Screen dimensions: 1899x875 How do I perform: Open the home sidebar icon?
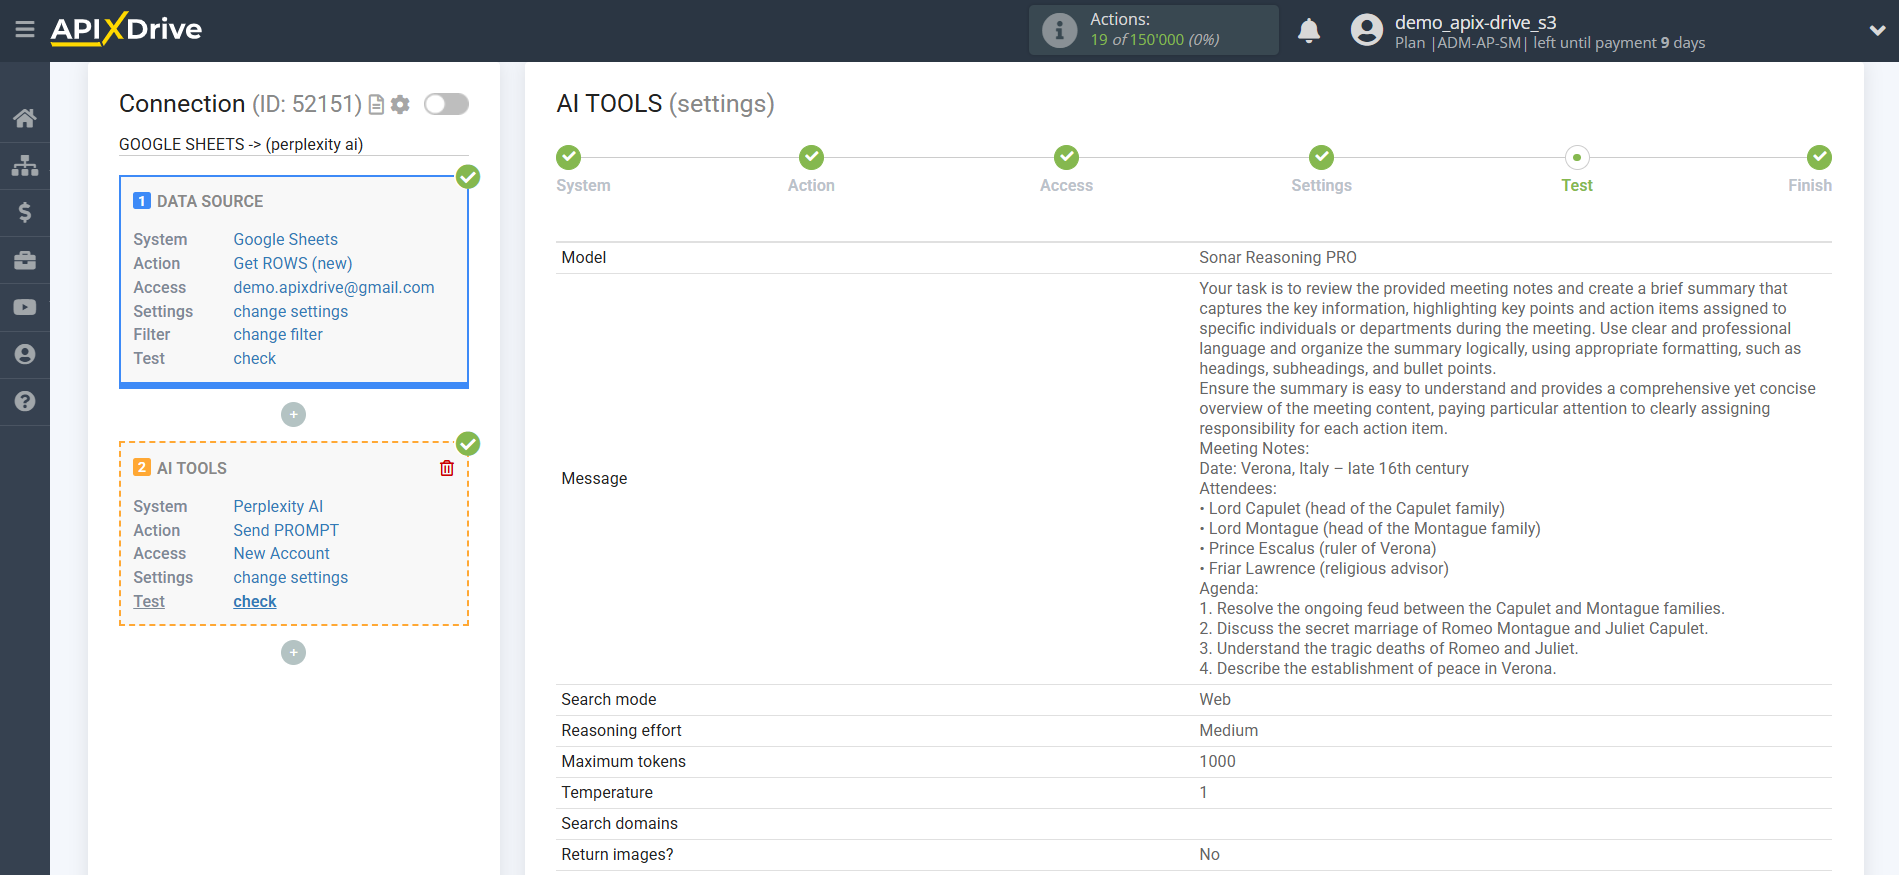pyautogui.click(x=25, y=118)
